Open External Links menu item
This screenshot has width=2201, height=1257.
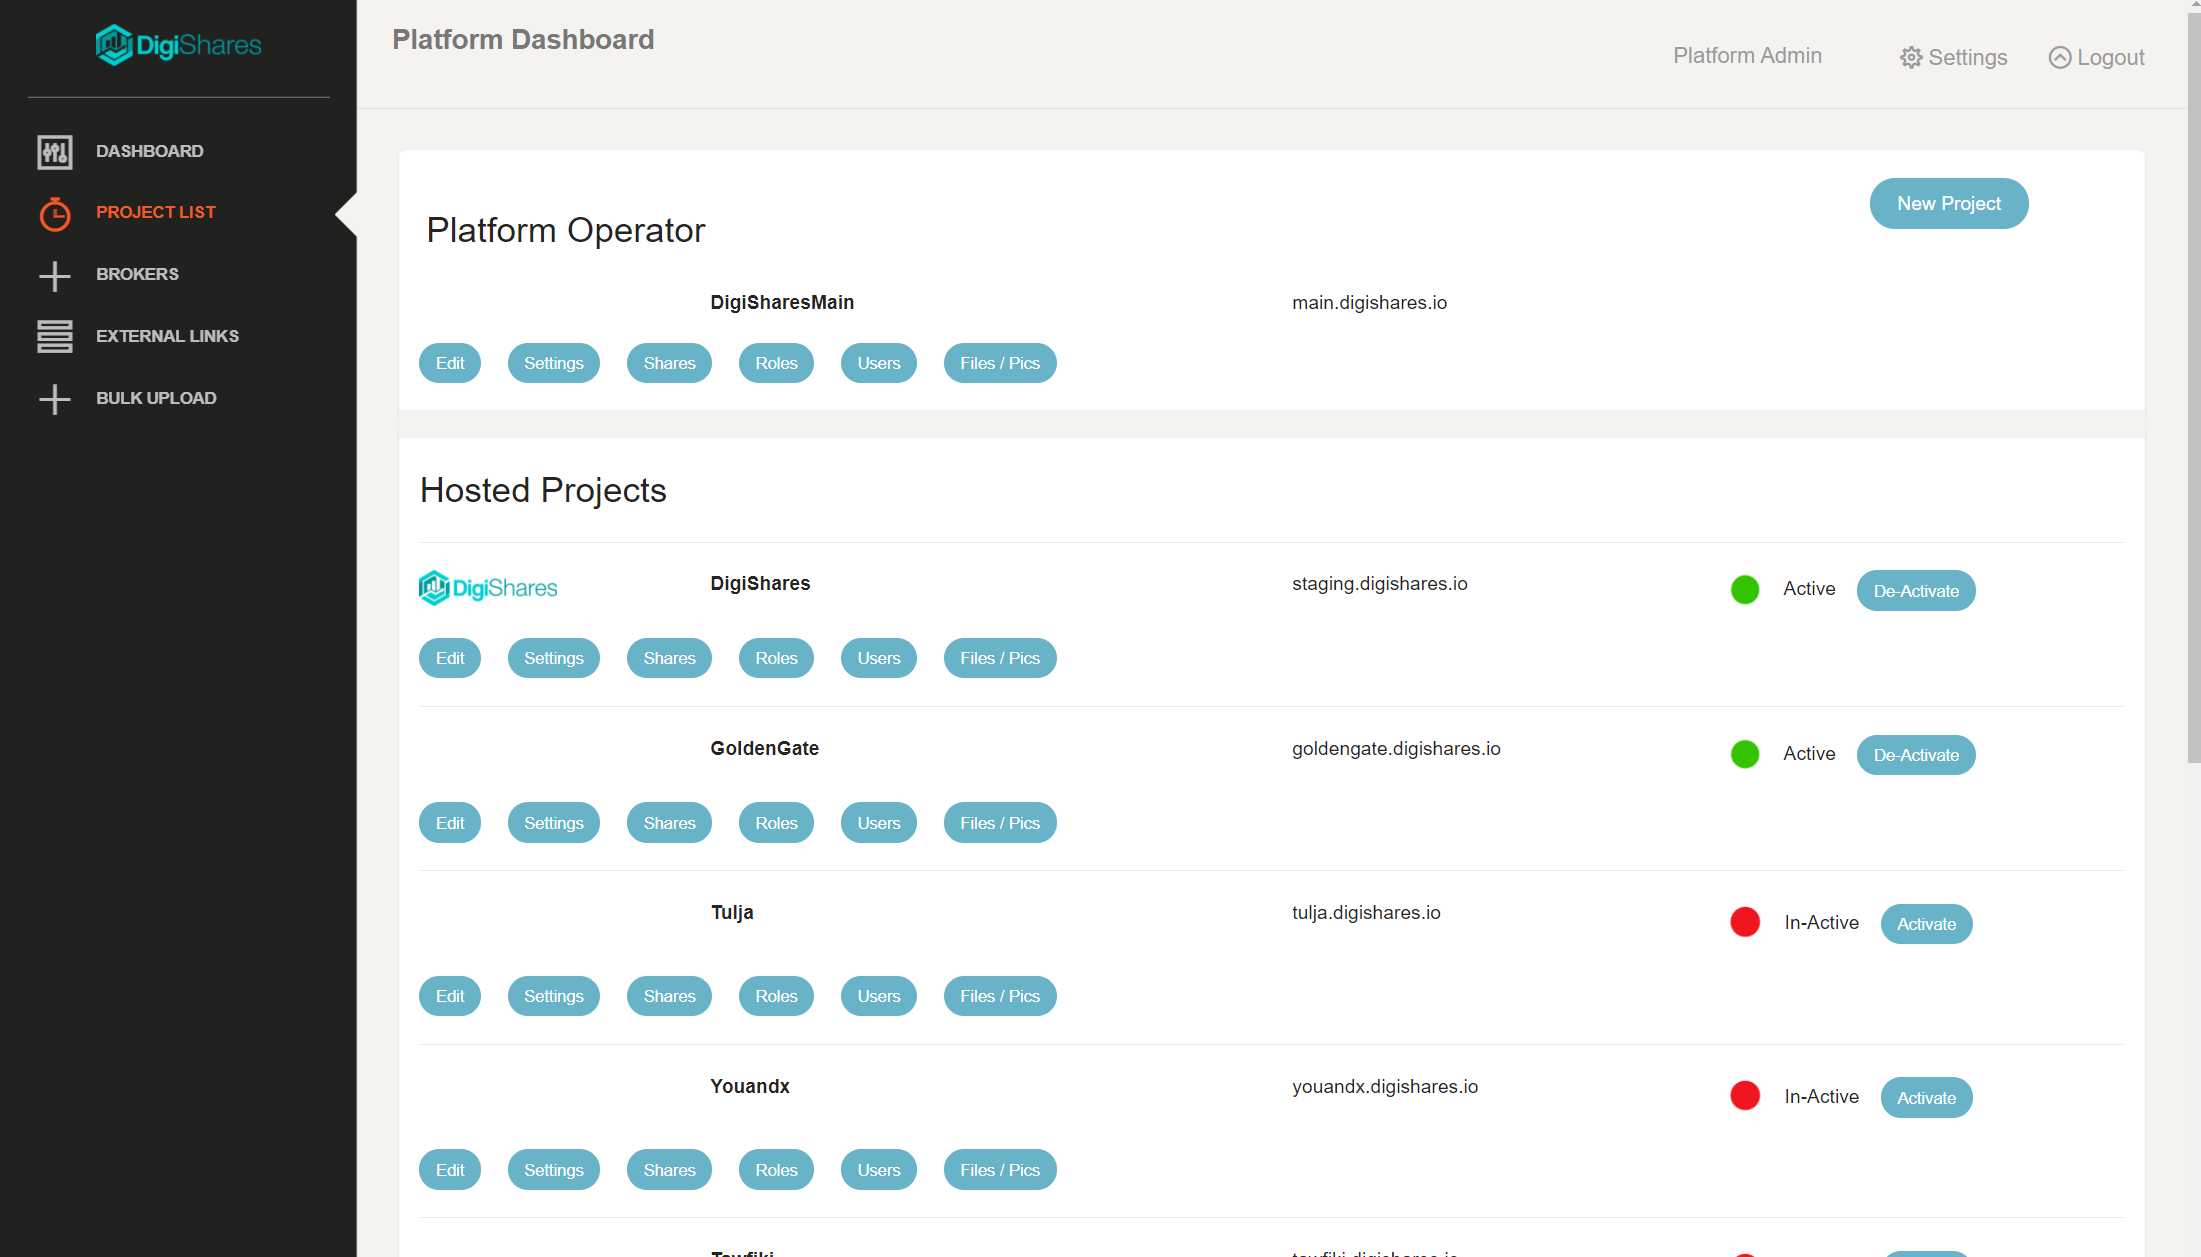pyautogui.click(x=167, y=336)
